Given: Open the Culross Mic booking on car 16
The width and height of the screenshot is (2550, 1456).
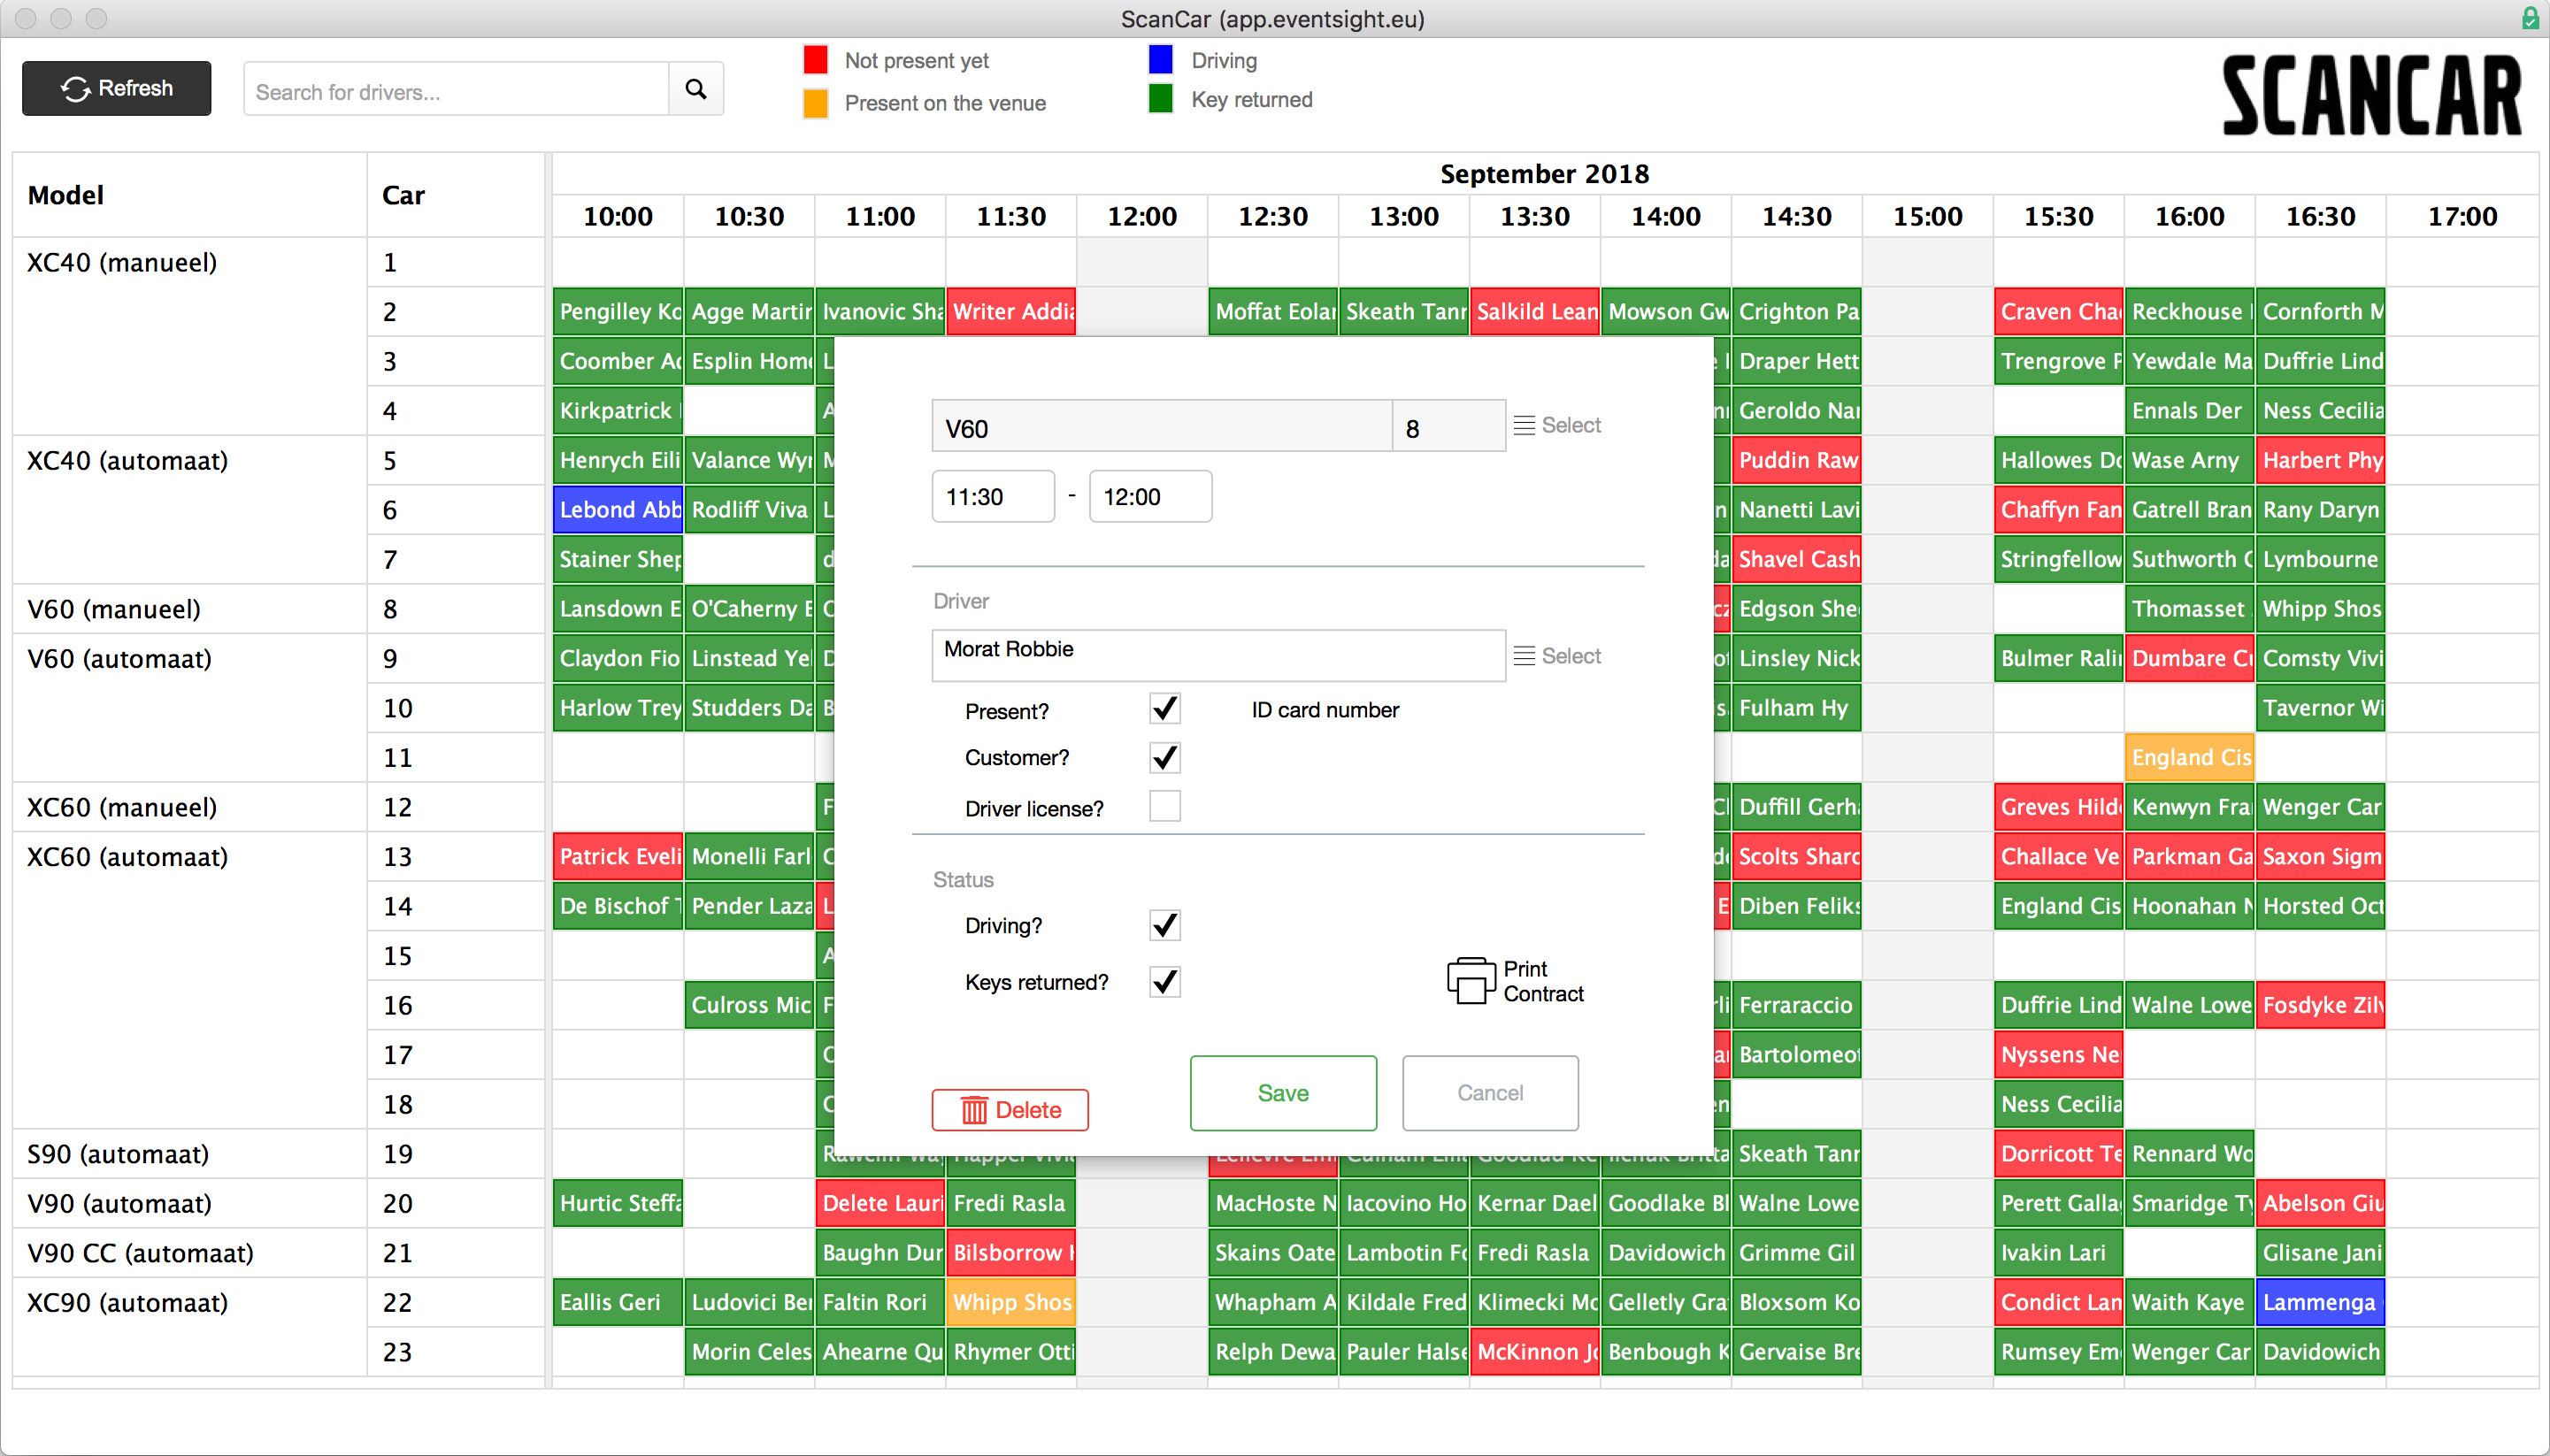Looking at the screenshot, I should [749, 1005].
